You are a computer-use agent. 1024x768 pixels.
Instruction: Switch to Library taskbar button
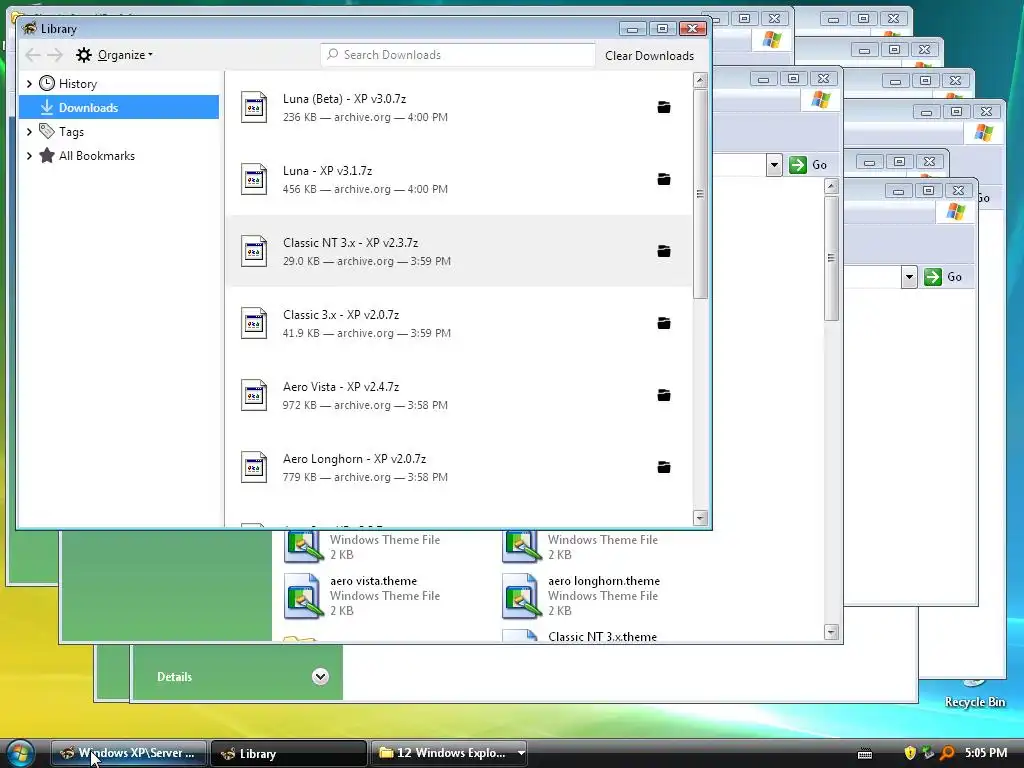tap(289, 753)
